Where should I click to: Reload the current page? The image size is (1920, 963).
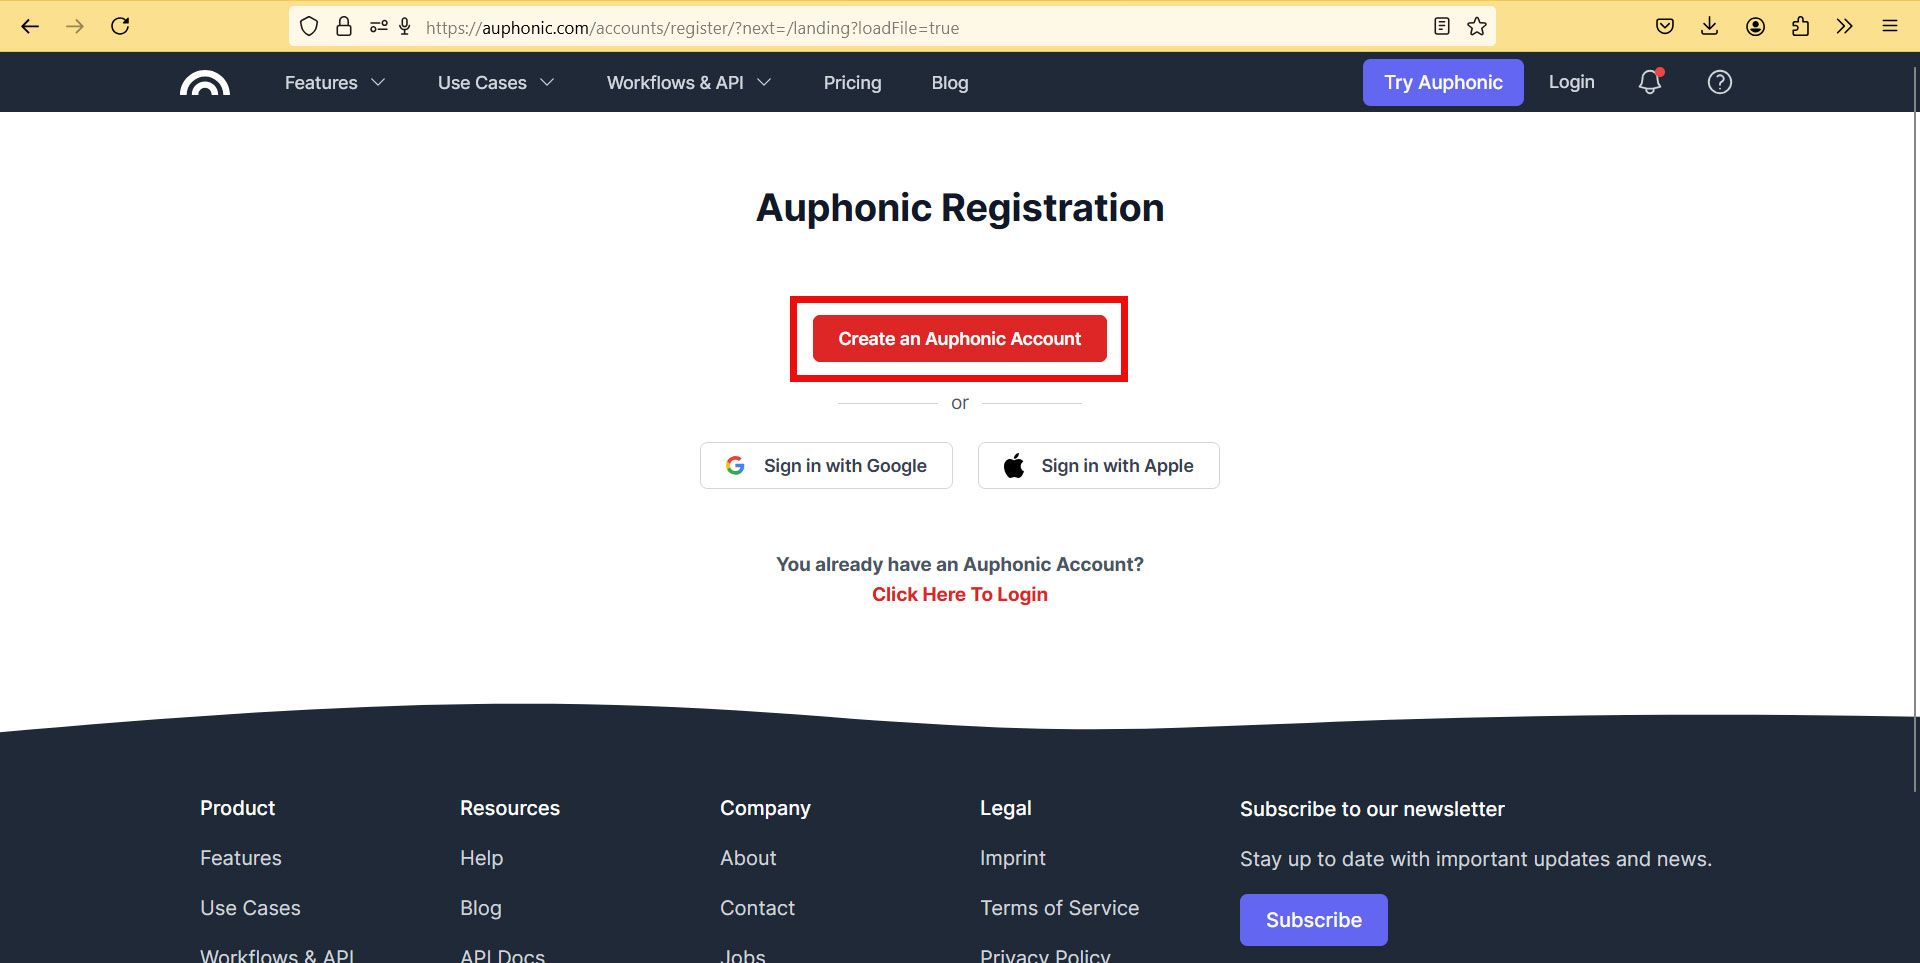120,26
